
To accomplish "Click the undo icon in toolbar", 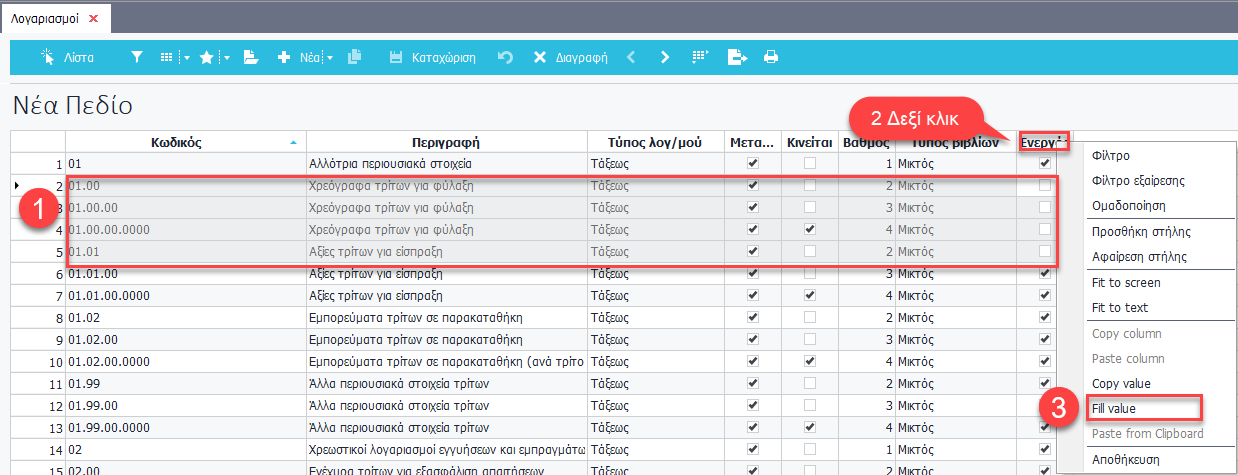I will coord(505,58).
